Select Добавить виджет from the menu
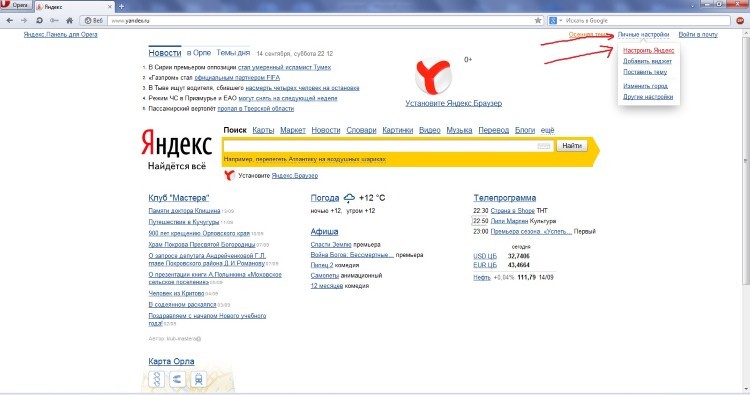750x395 pixels. pyautogui.click(x=647, y=61)
